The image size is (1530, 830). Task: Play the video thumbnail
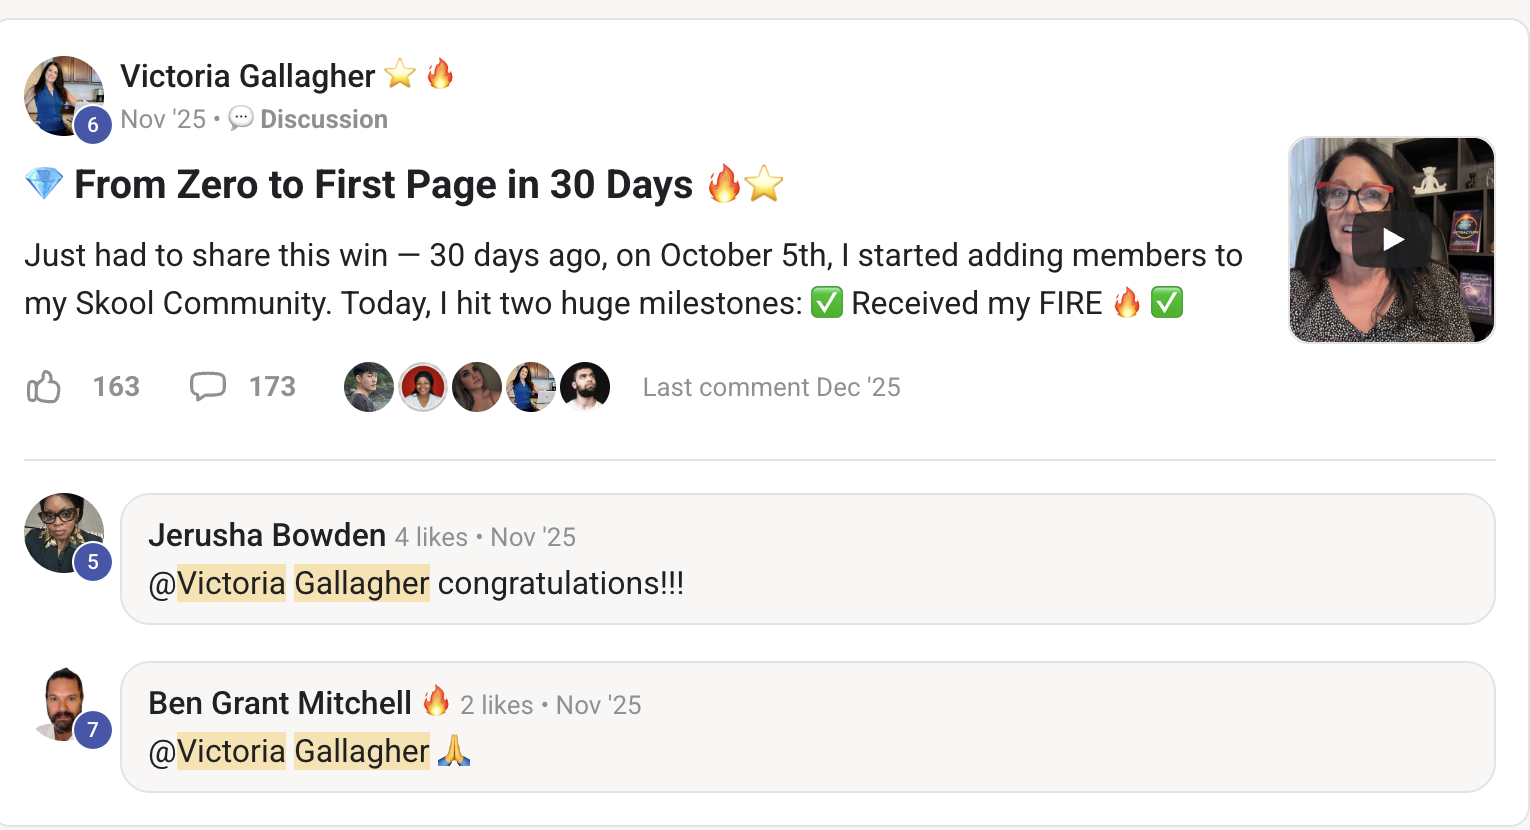pos(1392,240)
